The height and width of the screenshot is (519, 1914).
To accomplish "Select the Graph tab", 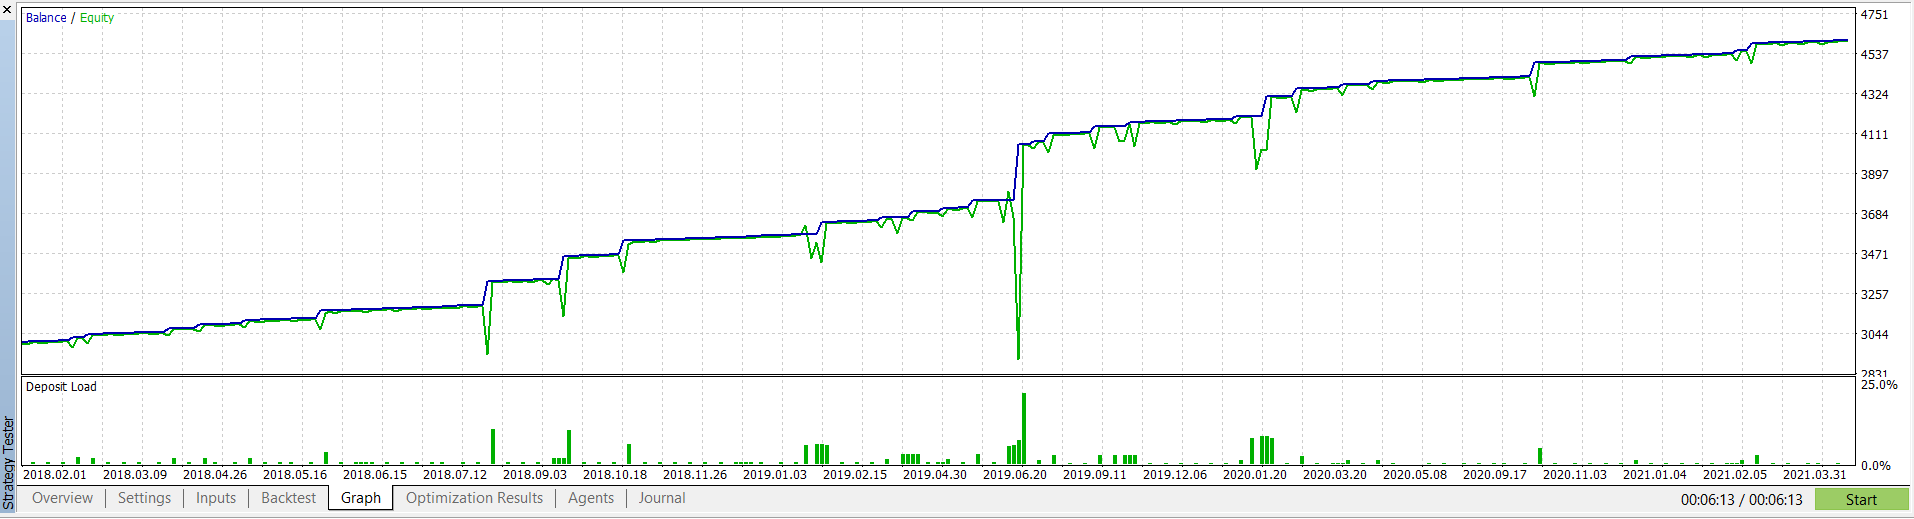I will pos(361,498).
